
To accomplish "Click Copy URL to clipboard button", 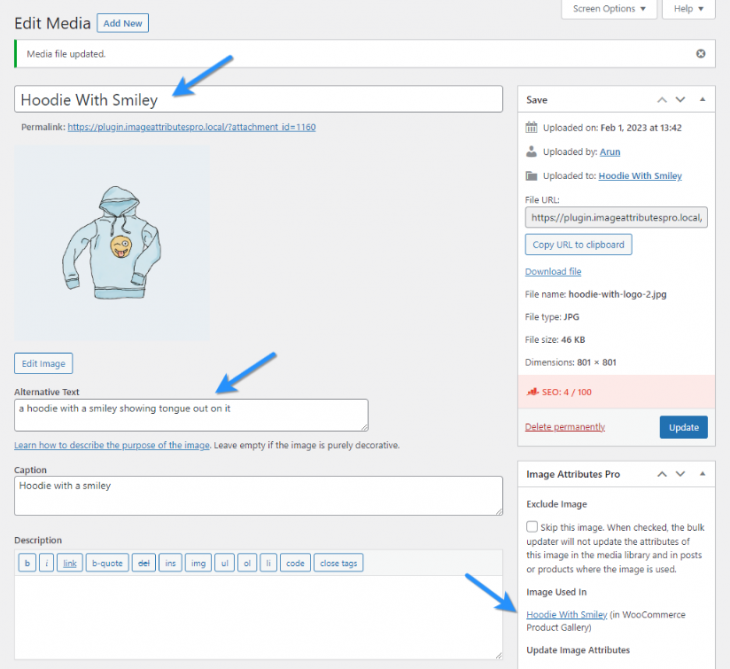I will point(578,245).
